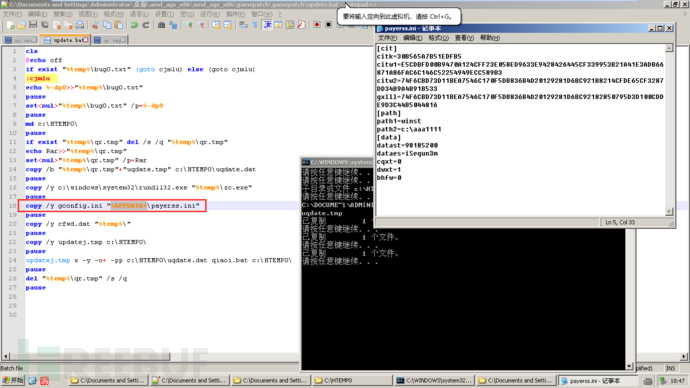
Task: Click the Stop Recording macro icon
Action: 328,25
